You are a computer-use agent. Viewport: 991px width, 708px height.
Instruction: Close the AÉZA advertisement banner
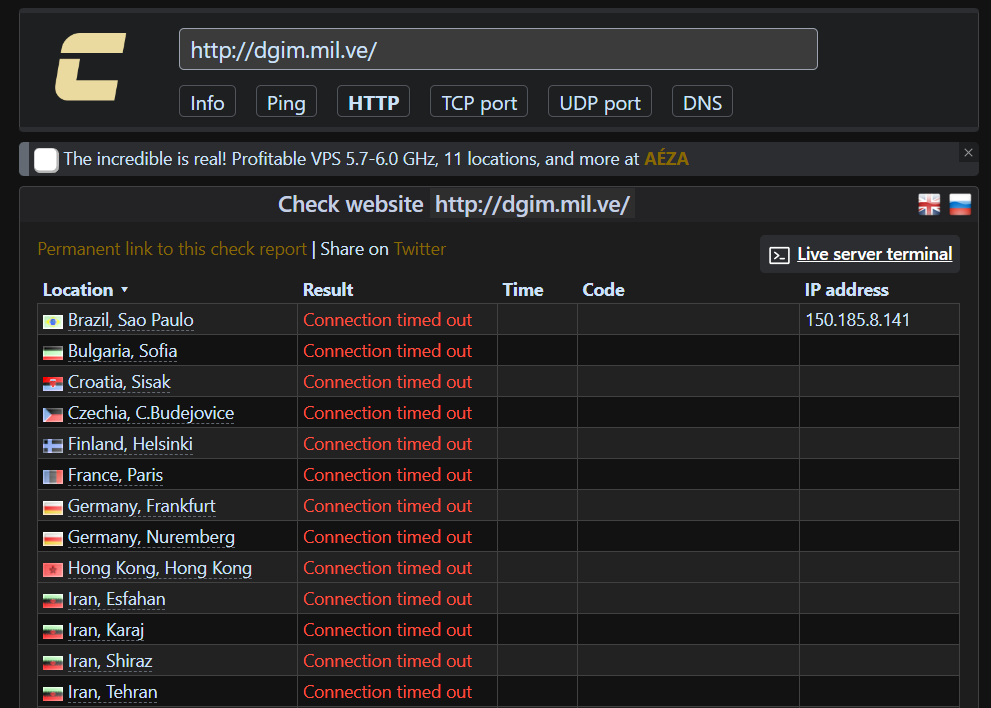pos(968,152)
